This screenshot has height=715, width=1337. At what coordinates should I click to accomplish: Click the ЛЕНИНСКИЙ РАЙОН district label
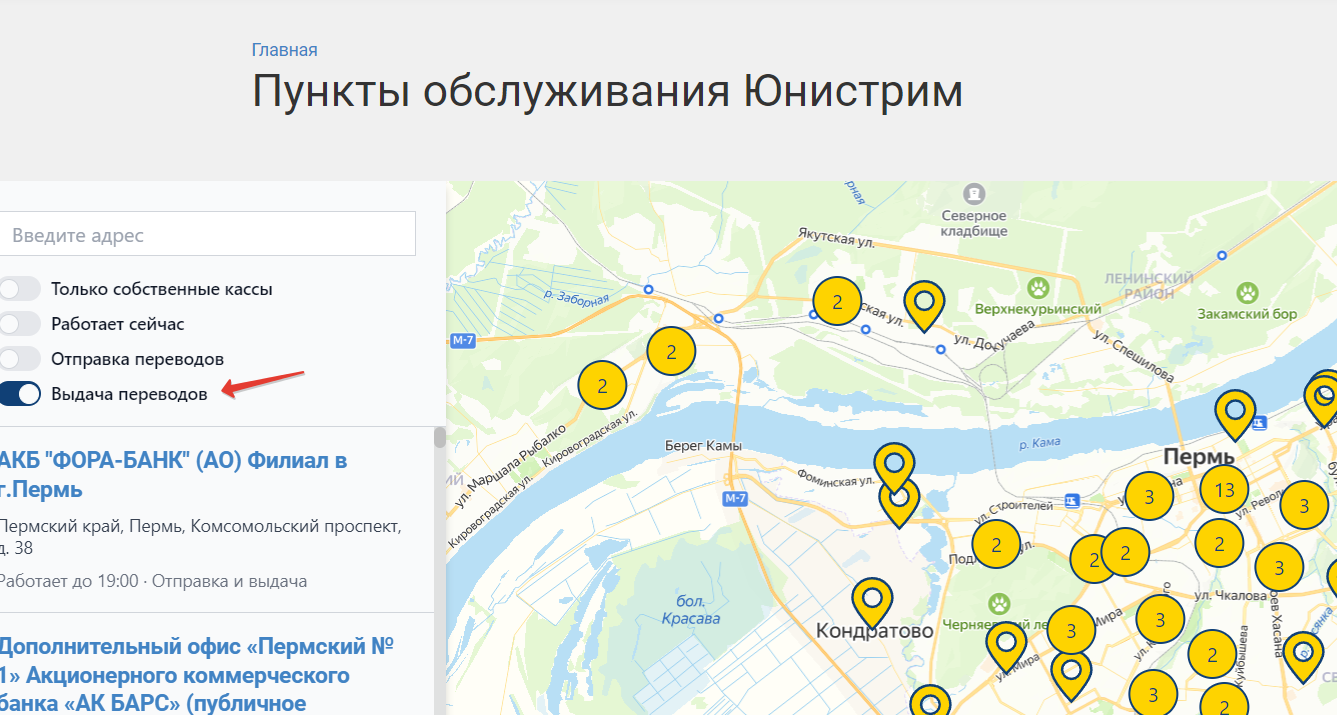(1149, 286)
